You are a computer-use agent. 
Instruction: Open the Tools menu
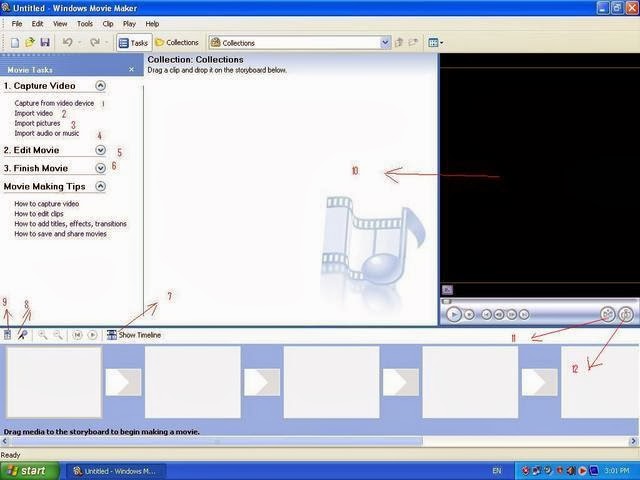84,24
